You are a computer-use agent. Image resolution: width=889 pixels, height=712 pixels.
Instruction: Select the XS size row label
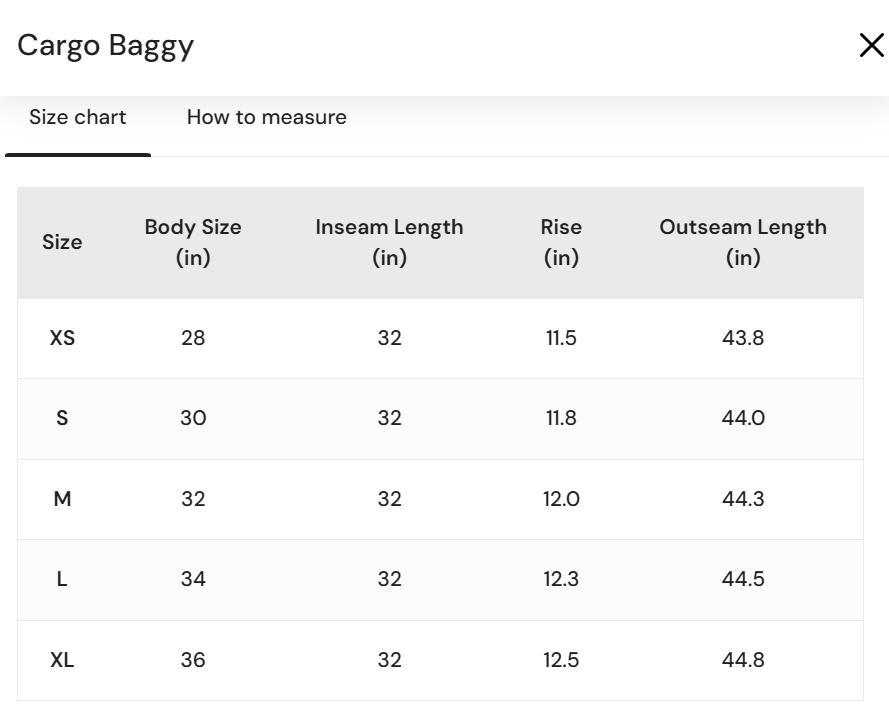[62, 338]
